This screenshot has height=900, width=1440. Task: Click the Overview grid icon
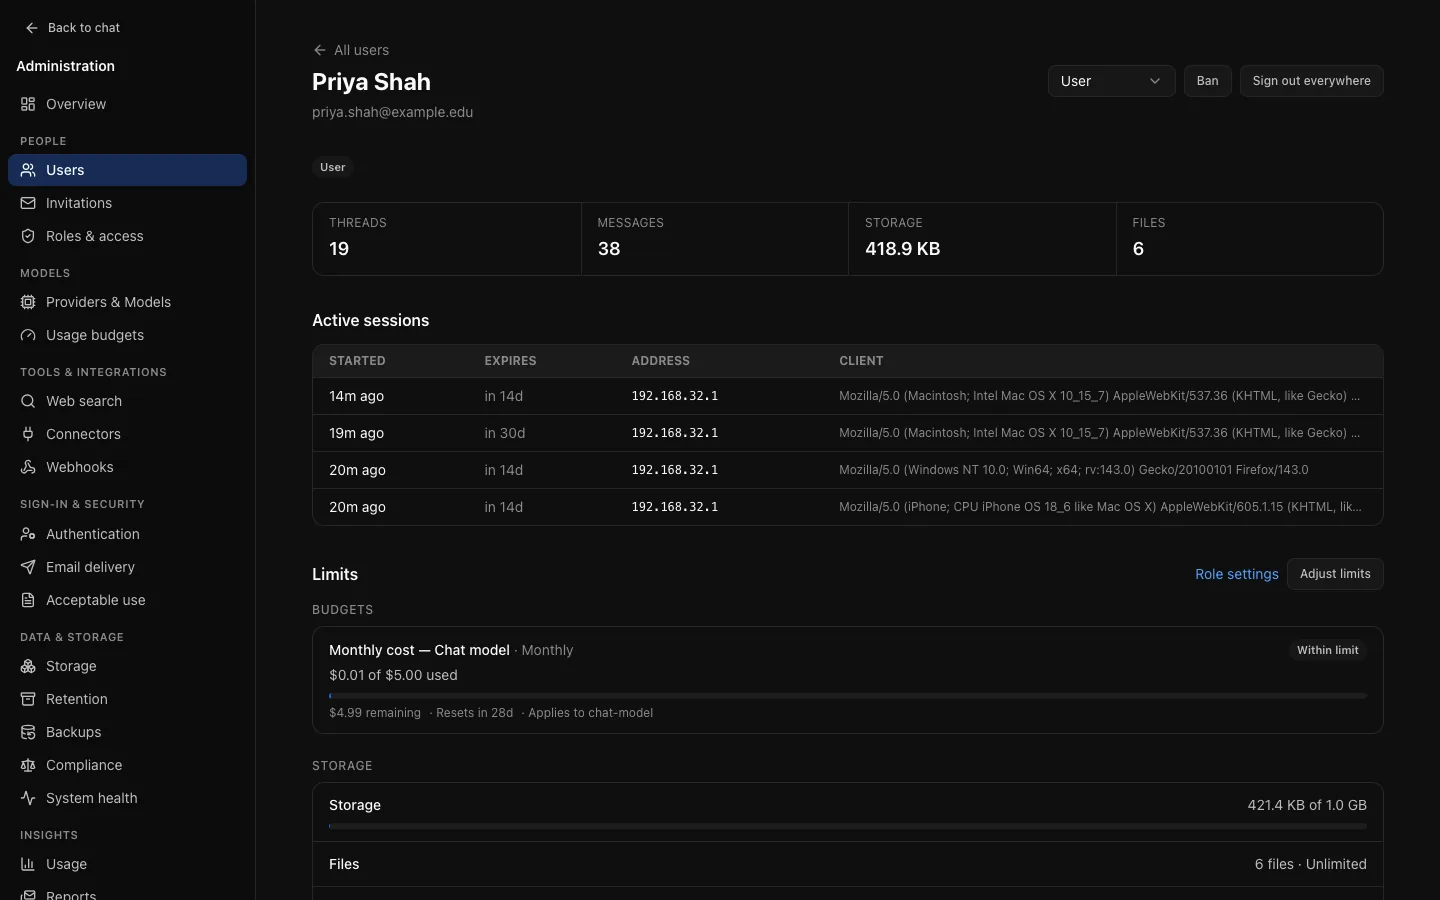(x=28, y=104)
